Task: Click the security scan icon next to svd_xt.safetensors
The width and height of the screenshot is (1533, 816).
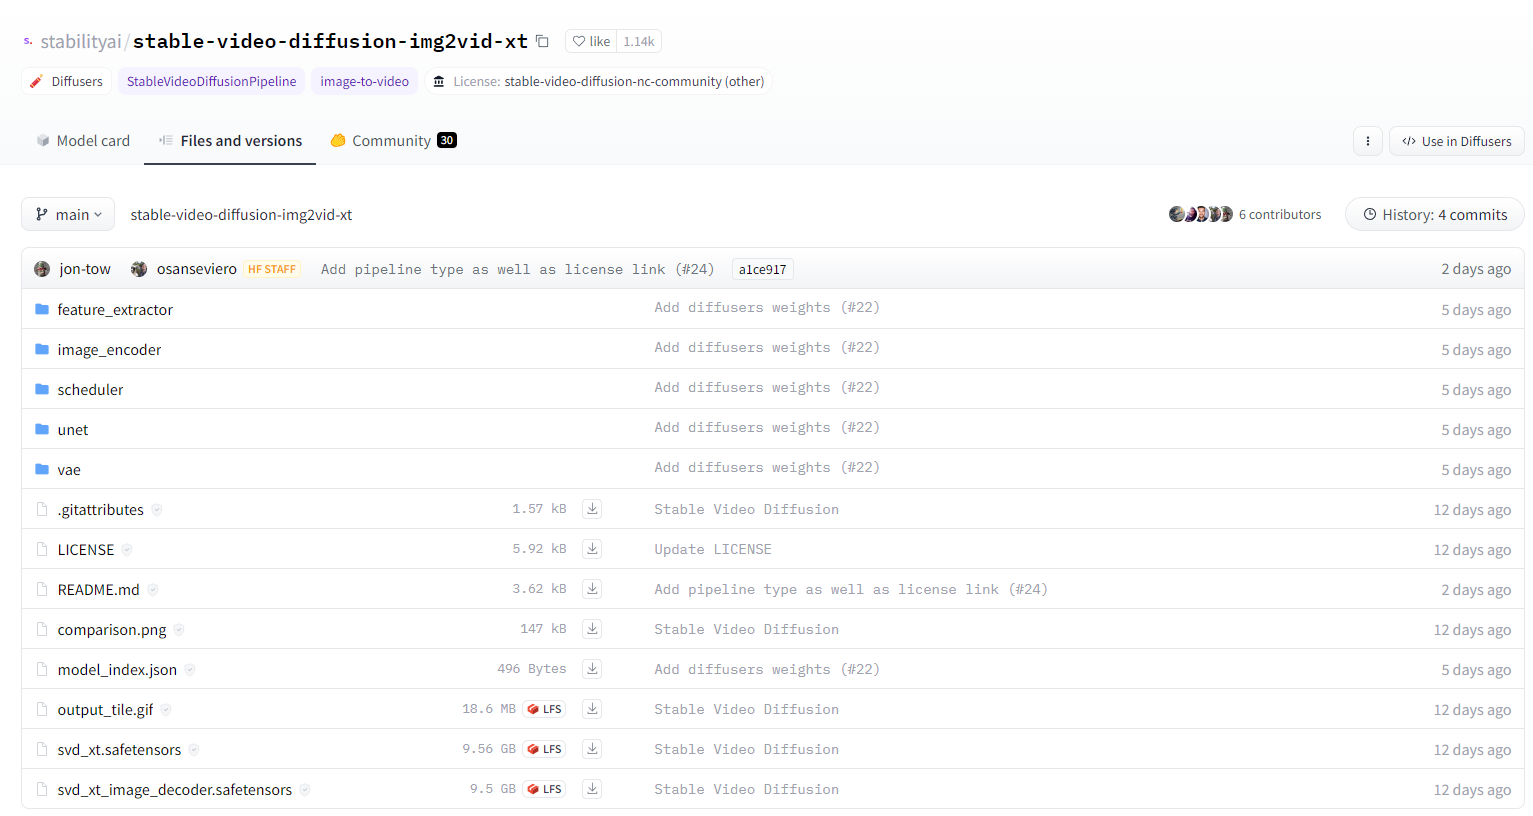Action: 194,750
